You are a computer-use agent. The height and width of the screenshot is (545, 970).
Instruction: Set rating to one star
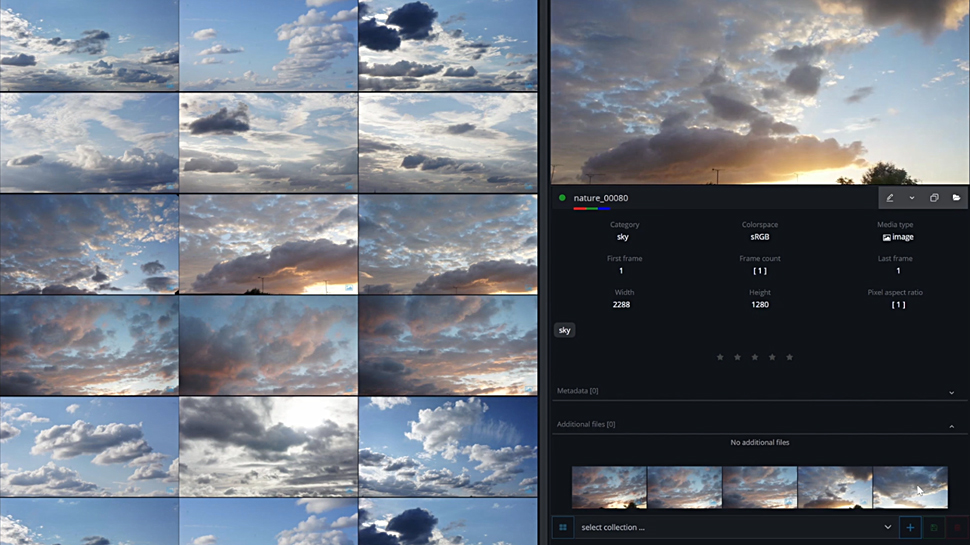tap(720, 357)
